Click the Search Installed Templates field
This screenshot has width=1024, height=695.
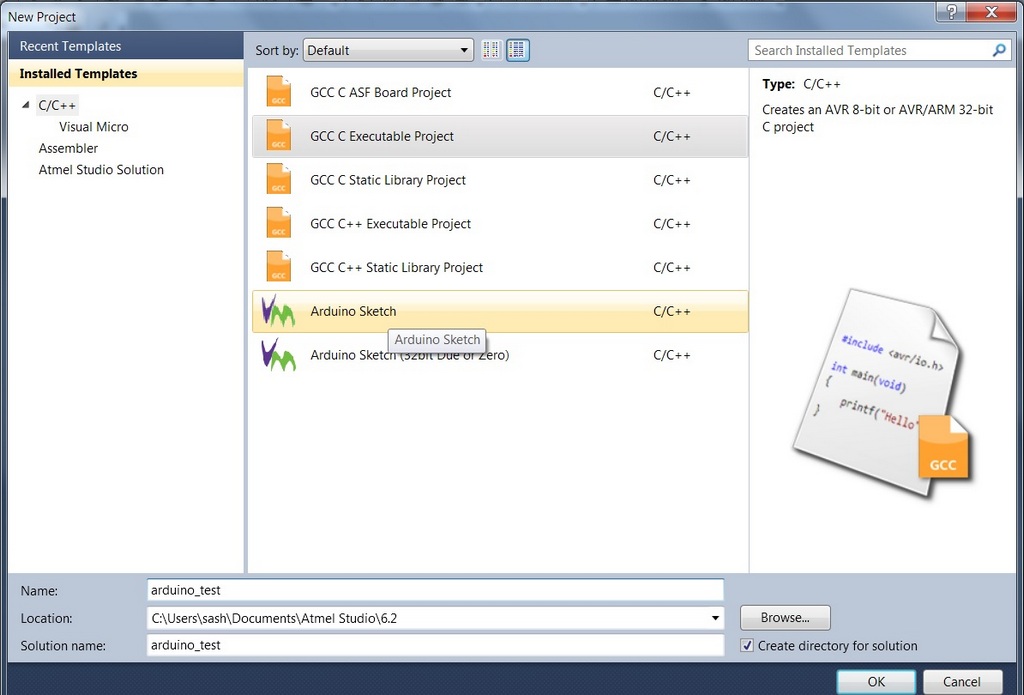coord(868,50)
